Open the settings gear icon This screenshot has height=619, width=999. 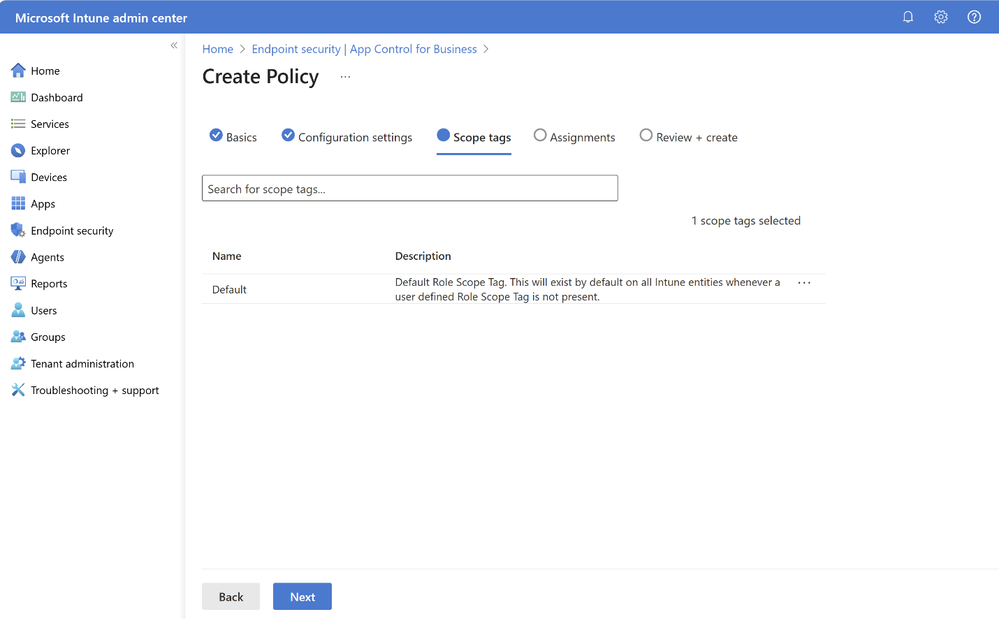click(941, 17)
